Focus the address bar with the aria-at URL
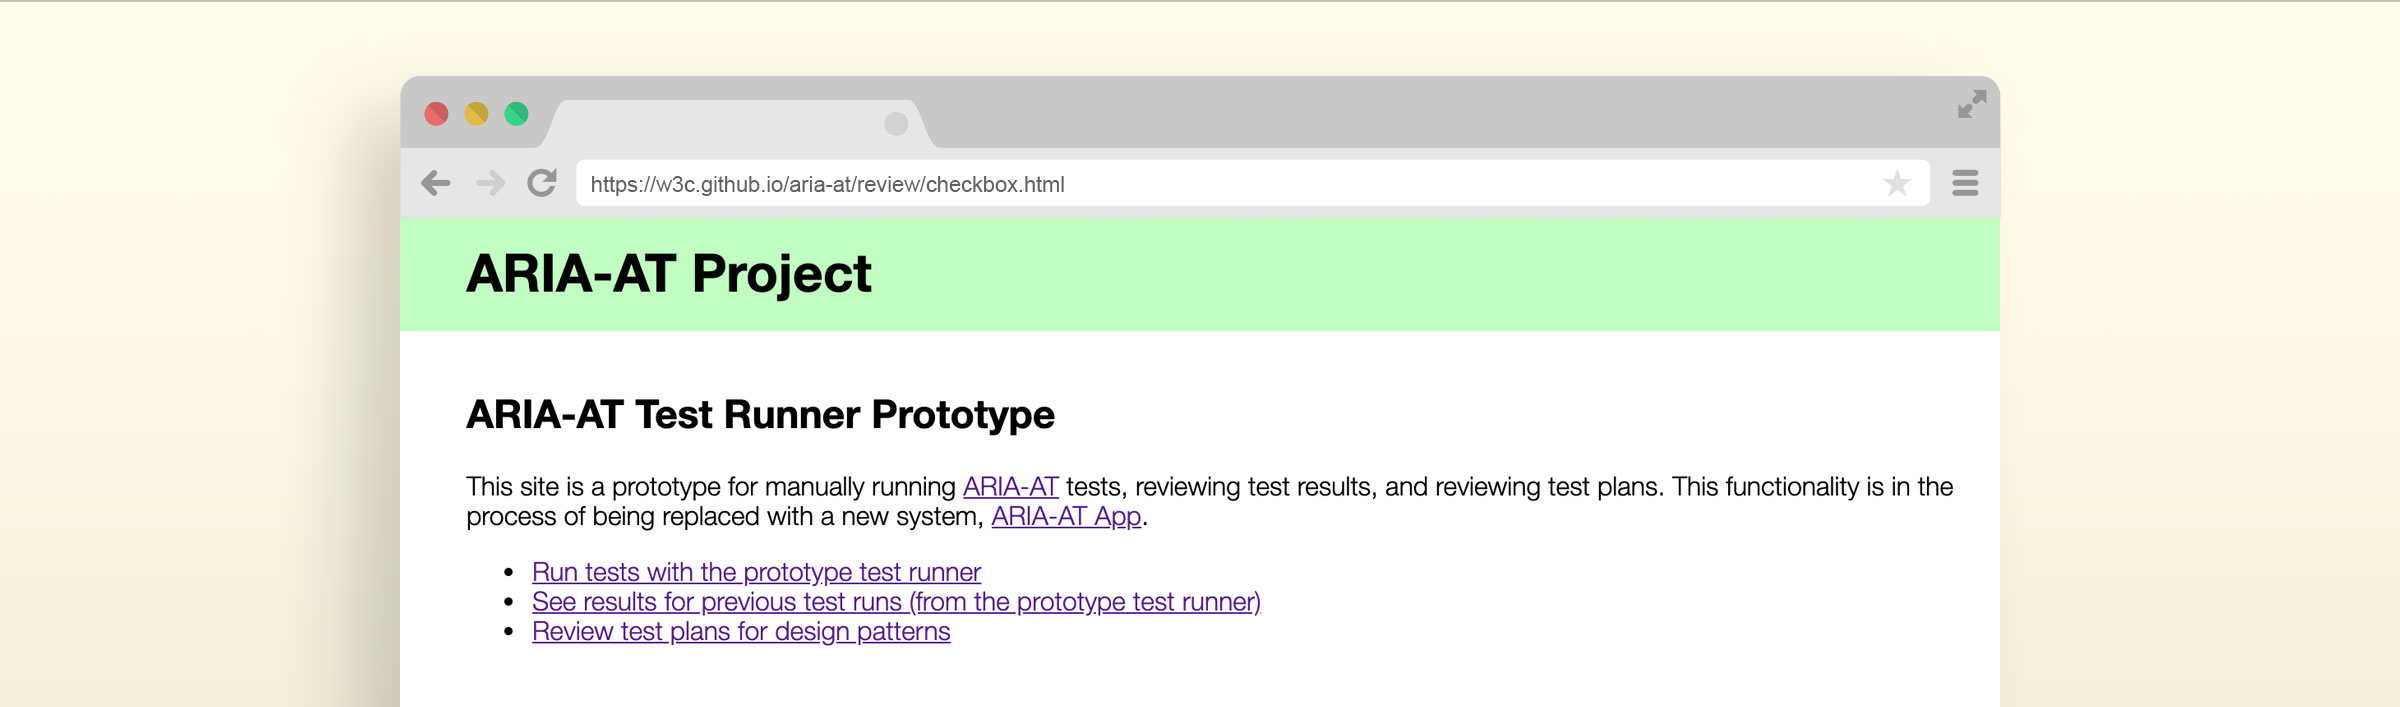The width and height of the screenshot is (2400, 707). coord(1200,184)
